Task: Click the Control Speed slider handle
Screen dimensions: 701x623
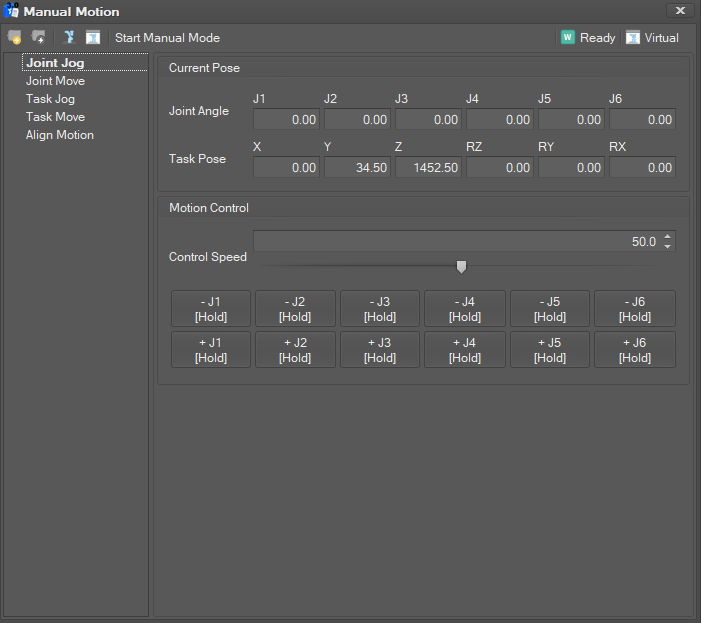Action: (461, 266)
